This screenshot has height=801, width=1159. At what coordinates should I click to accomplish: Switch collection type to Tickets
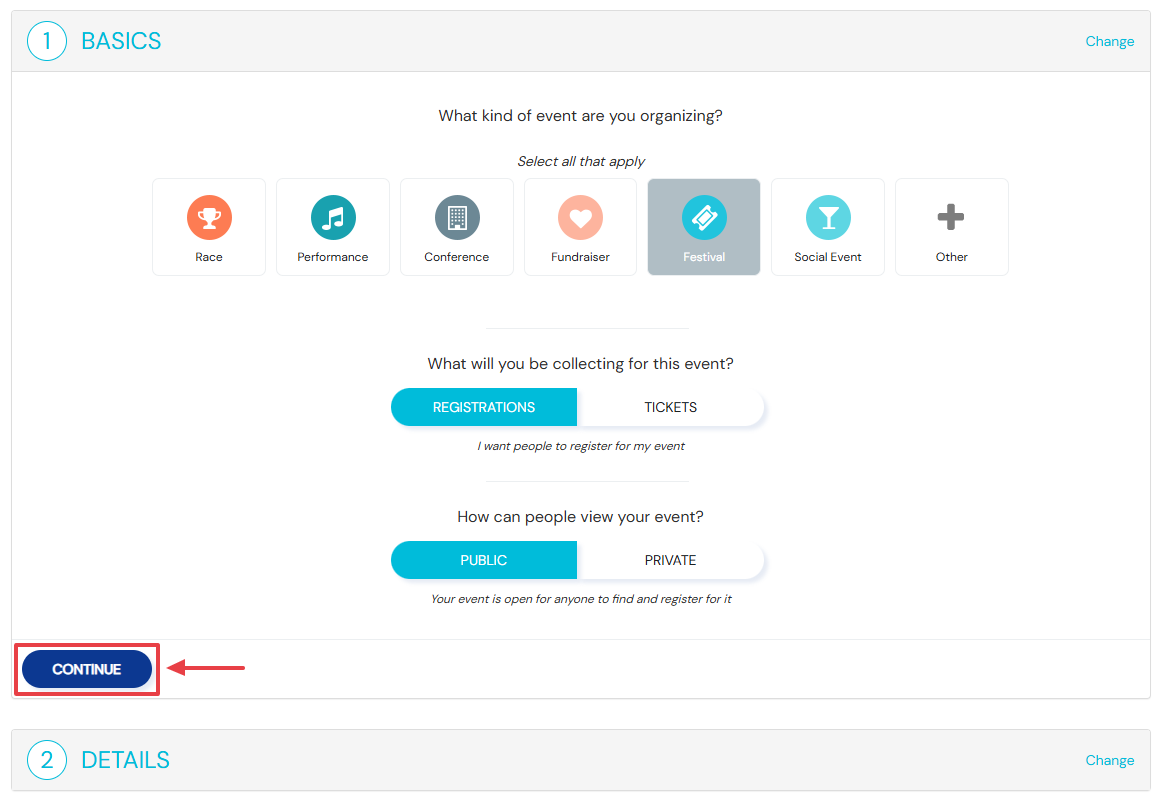tap(670, 407)
